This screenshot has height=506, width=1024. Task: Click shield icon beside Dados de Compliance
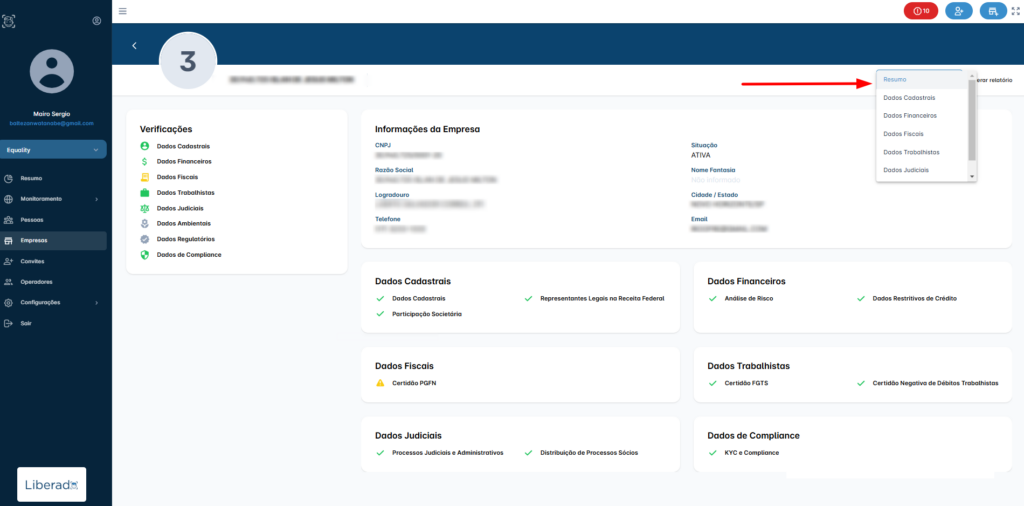pos(145,255)
